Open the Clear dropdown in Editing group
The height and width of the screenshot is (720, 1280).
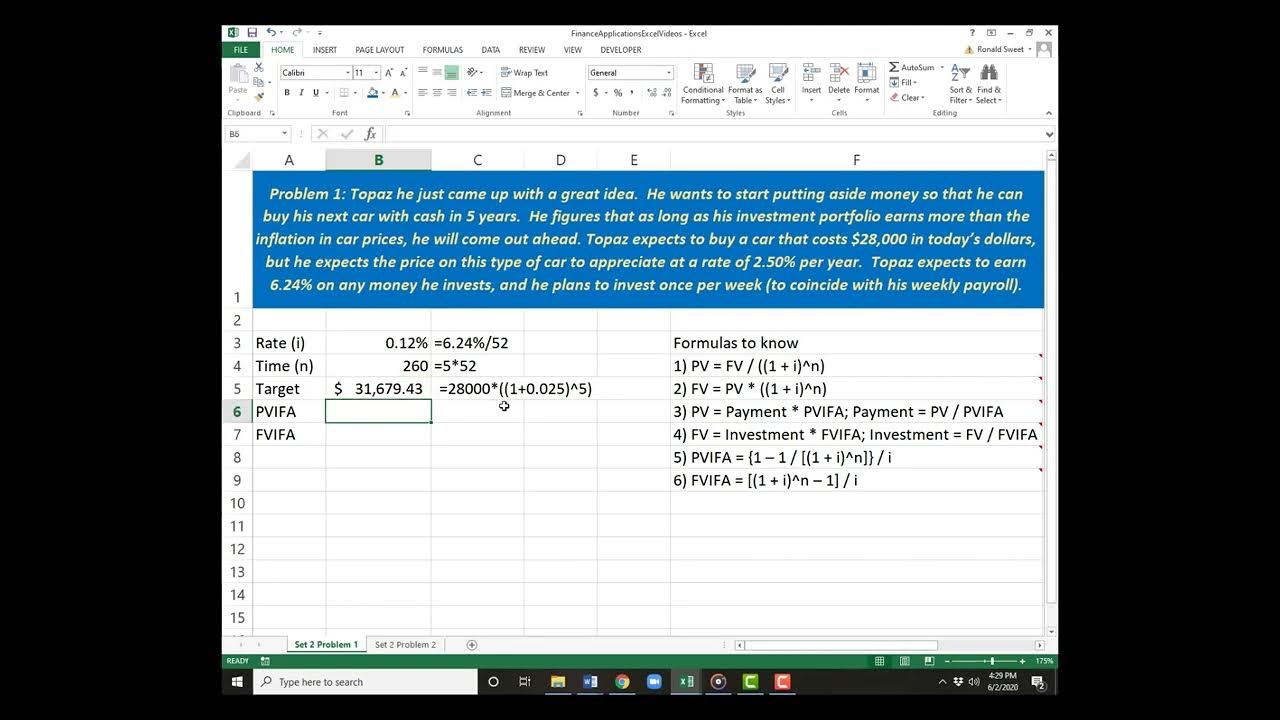point(908,97)
